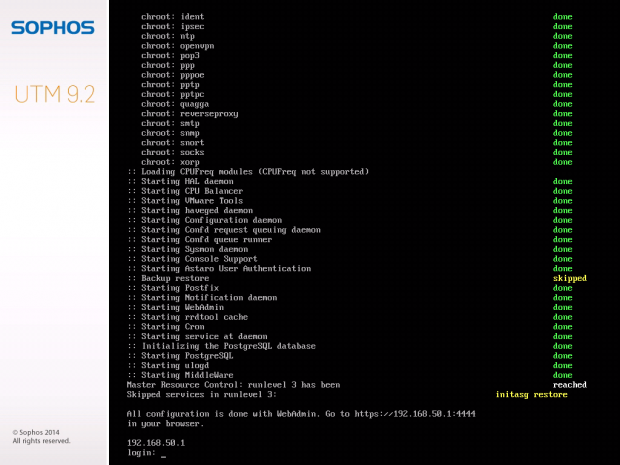Click 'Starting service at daemon' line
Viewport: 620px width, 465px height.
tap(197, 336)
